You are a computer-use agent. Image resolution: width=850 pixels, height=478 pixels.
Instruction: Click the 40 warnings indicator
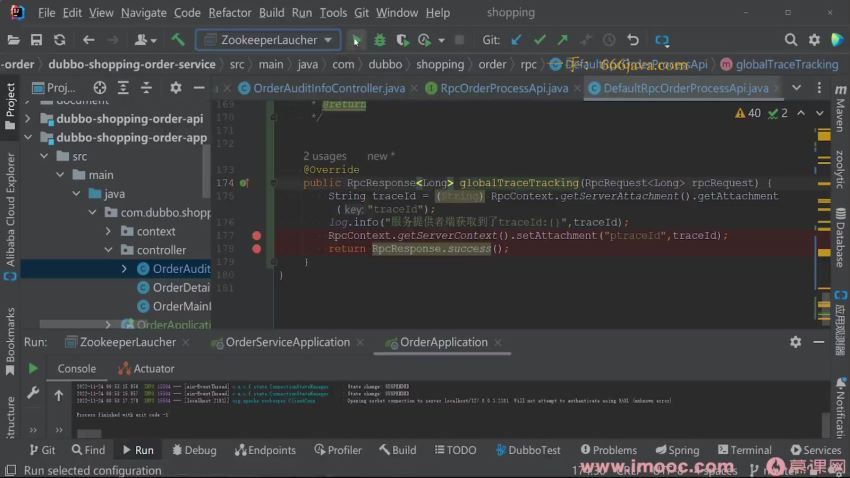tap(748, 113)
